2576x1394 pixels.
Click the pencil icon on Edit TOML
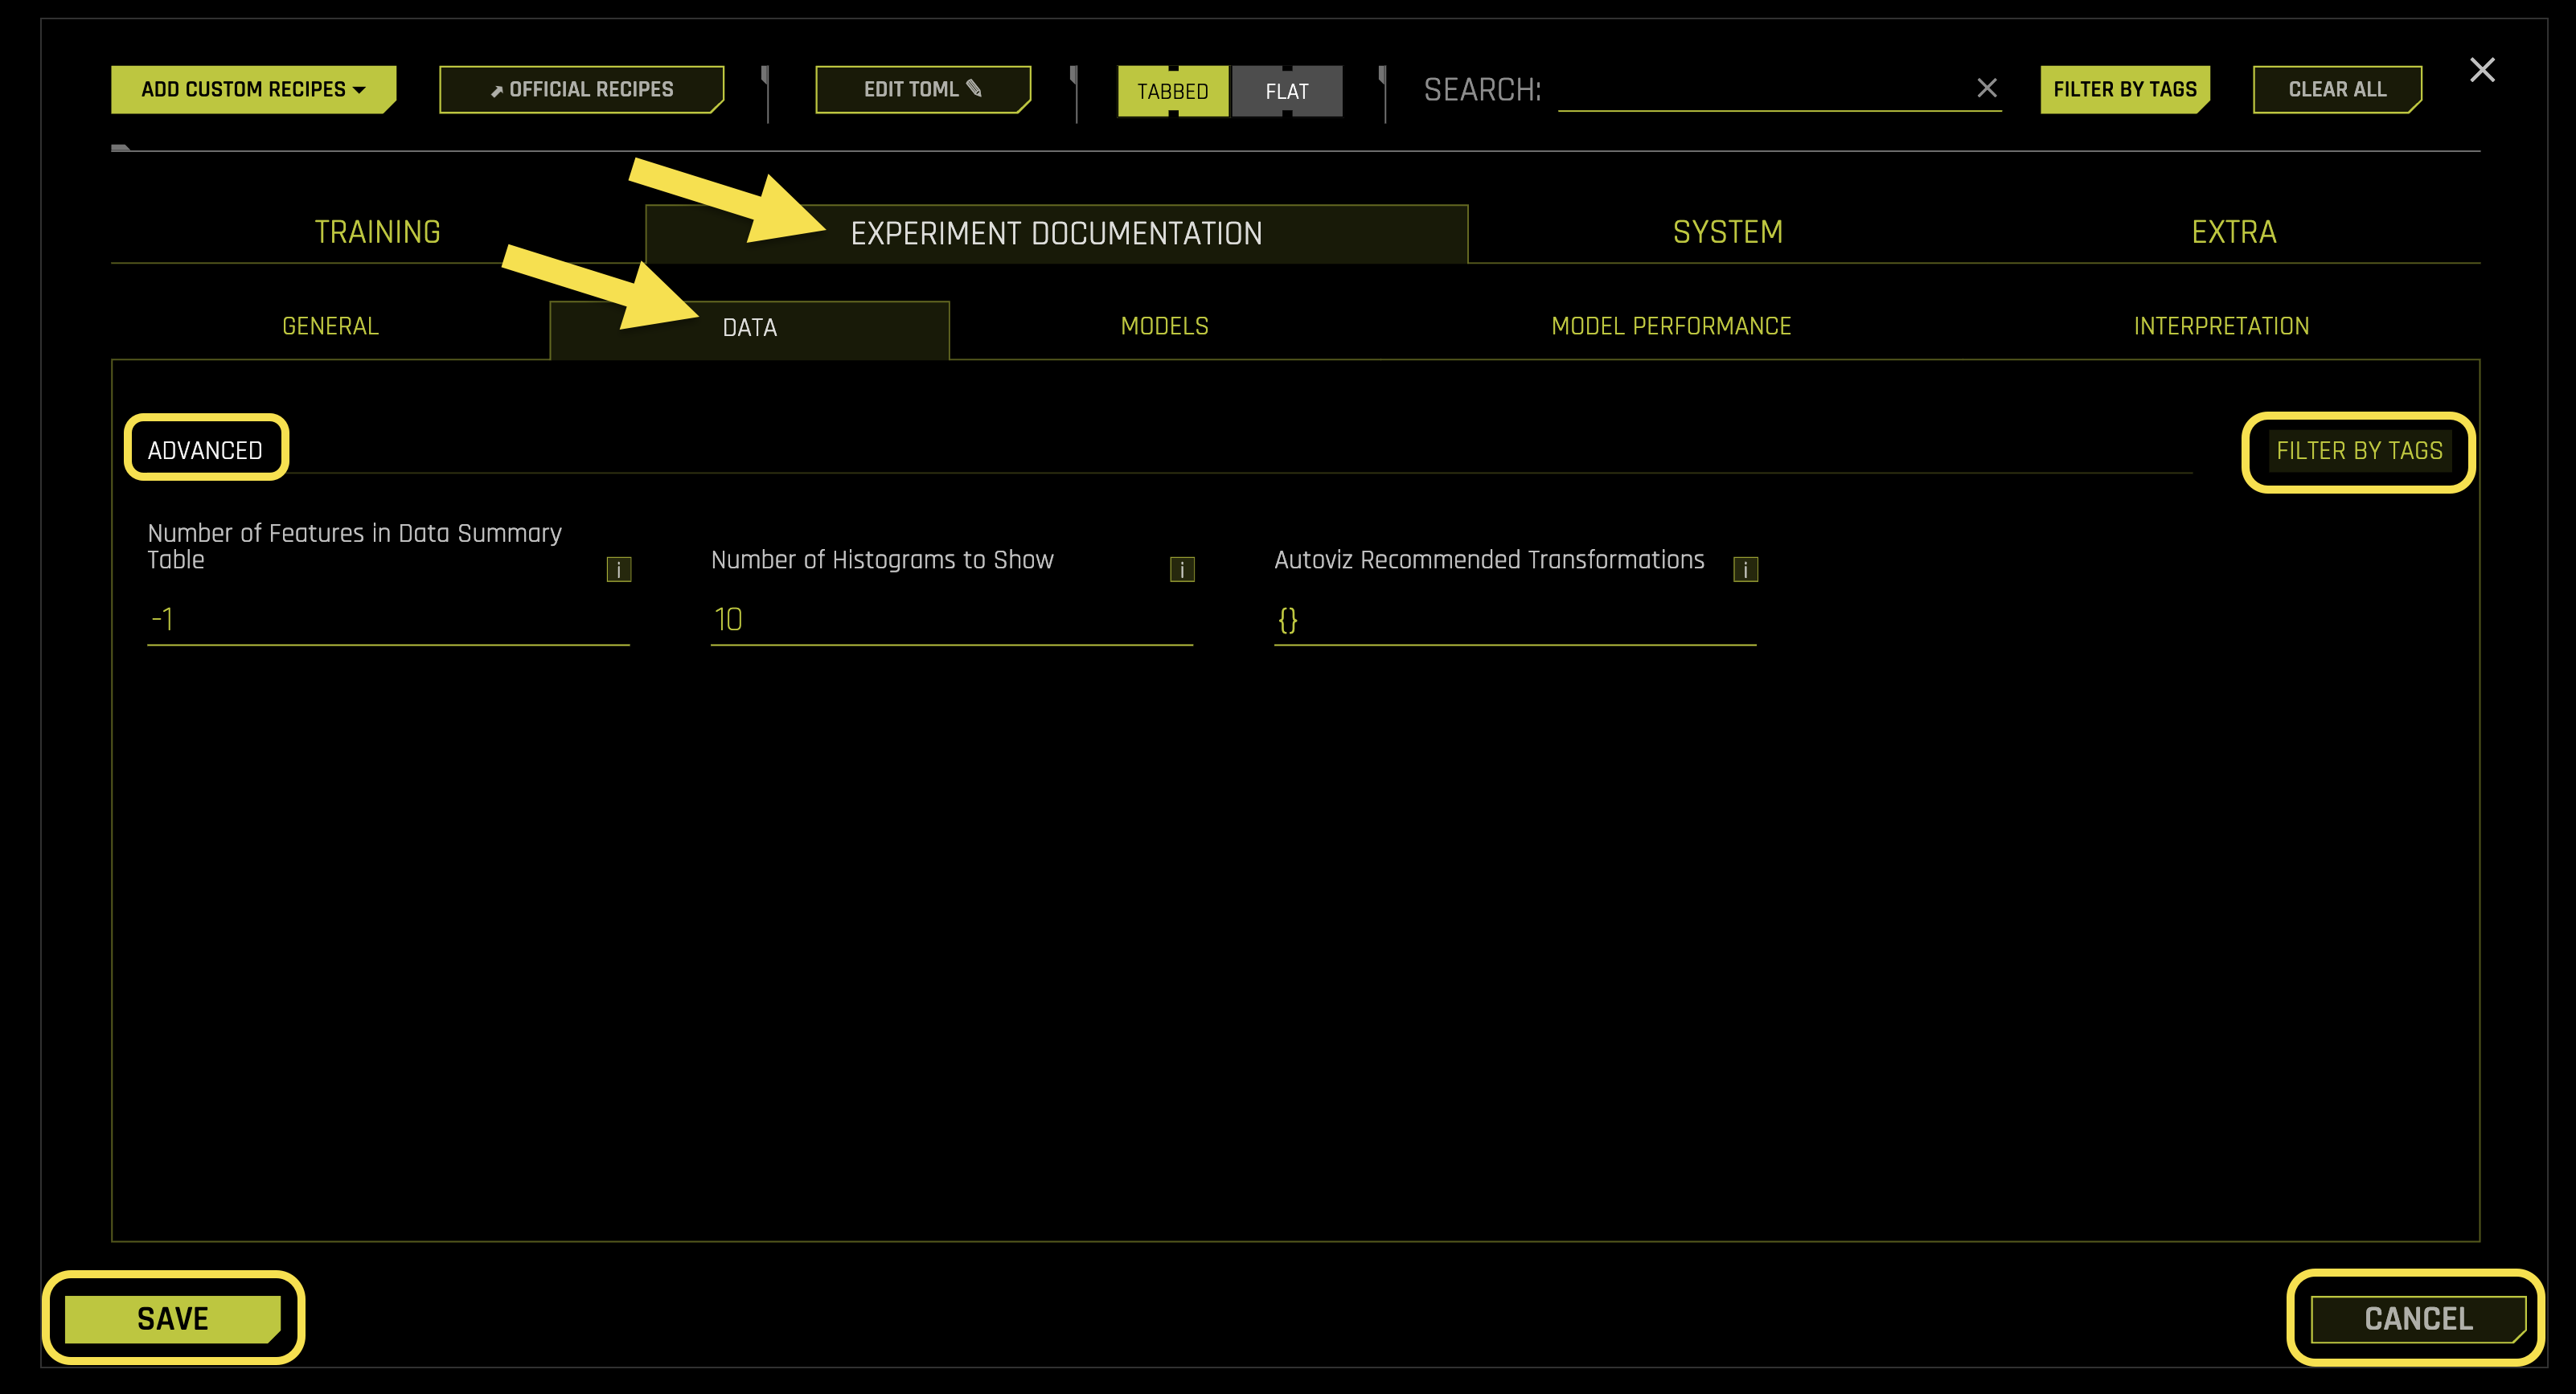coord(974,89)
